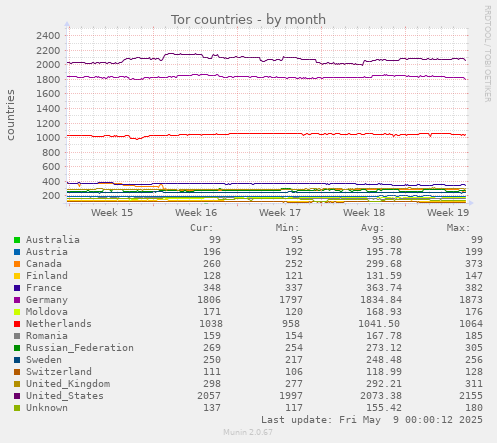Click the Switzerland brown legend swatch
This screenshot has width=497, height=443.
pos(17,372)
